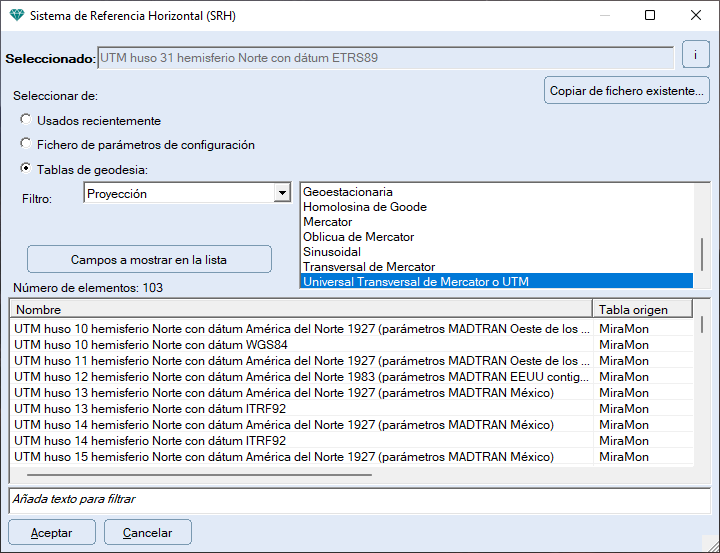720x553 pixels.
Task: Select 'Usados recientemente' radio option
Action: [x=26, y=120]
